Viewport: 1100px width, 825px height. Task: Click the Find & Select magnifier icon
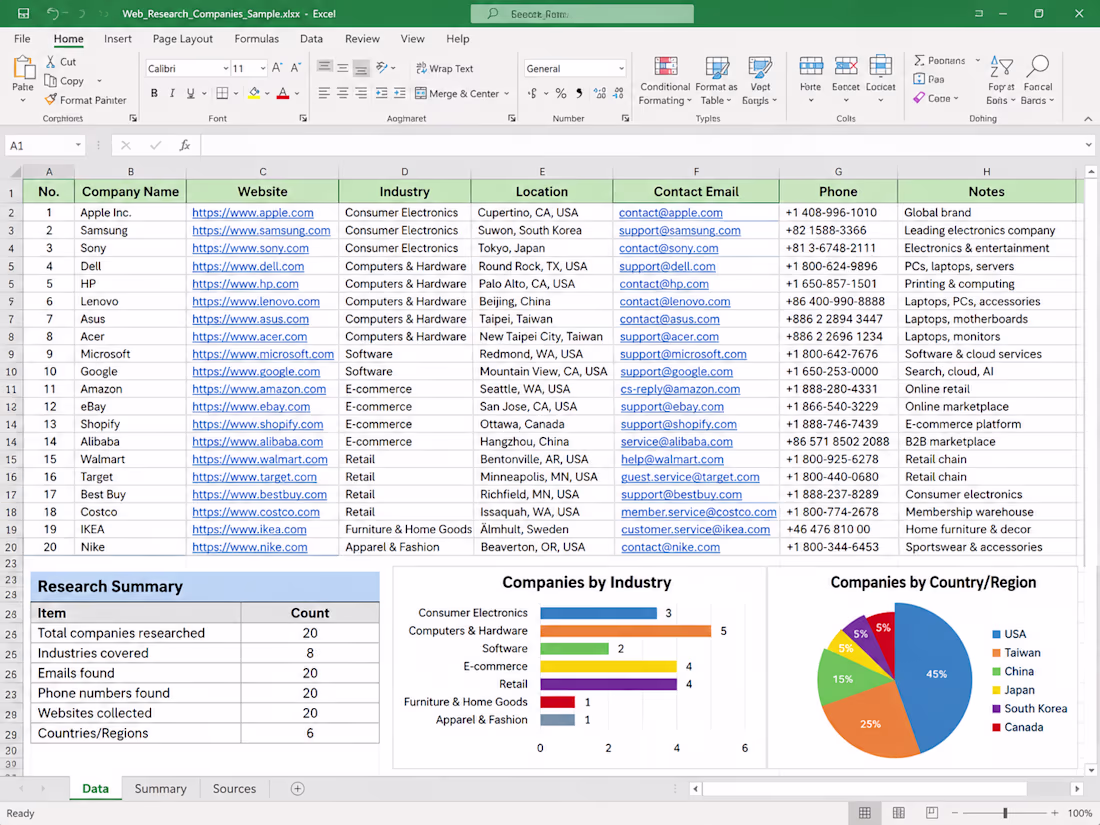point(1038,66)
